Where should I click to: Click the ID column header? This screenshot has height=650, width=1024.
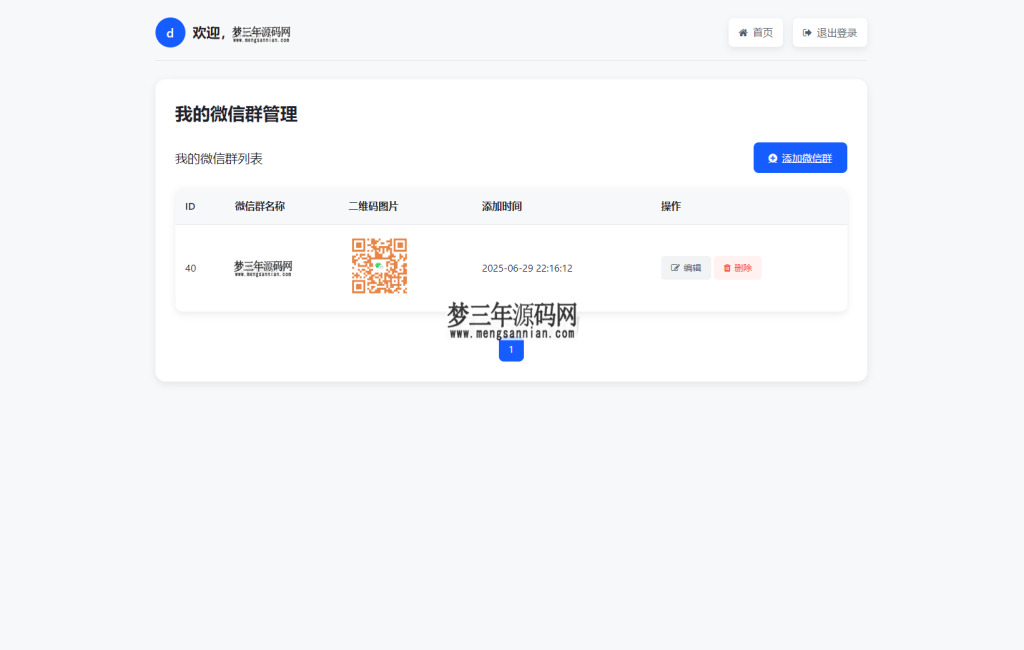[191, 206]
